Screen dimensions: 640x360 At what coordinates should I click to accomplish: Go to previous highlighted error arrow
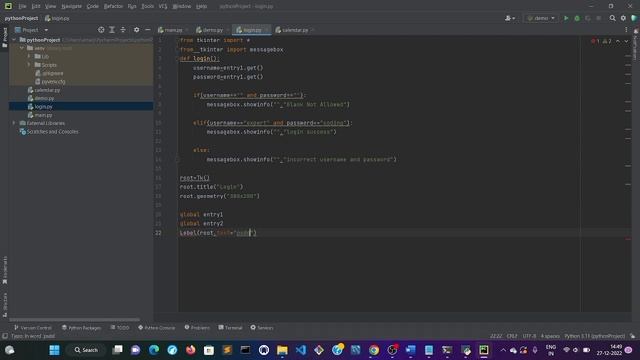point(618,41)
